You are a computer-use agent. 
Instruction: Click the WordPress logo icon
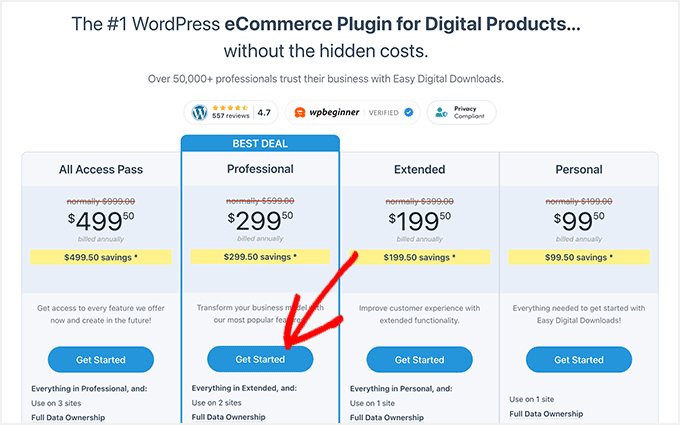pos(200,113)
